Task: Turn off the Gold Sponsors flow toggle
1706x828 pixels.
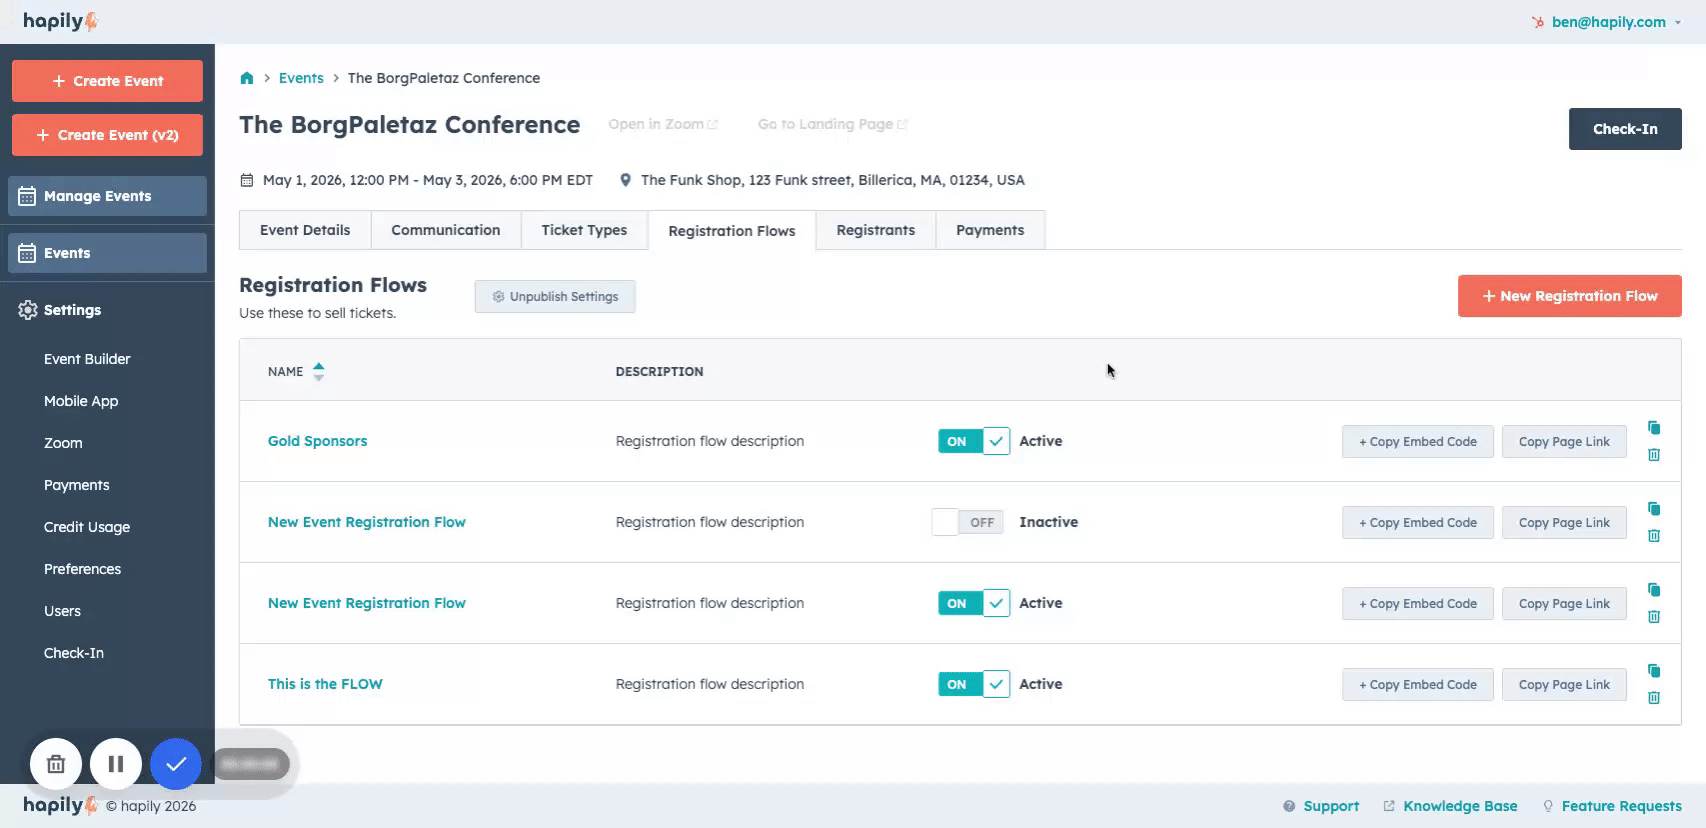Action: pyautogui.click(x=974, y=441)
